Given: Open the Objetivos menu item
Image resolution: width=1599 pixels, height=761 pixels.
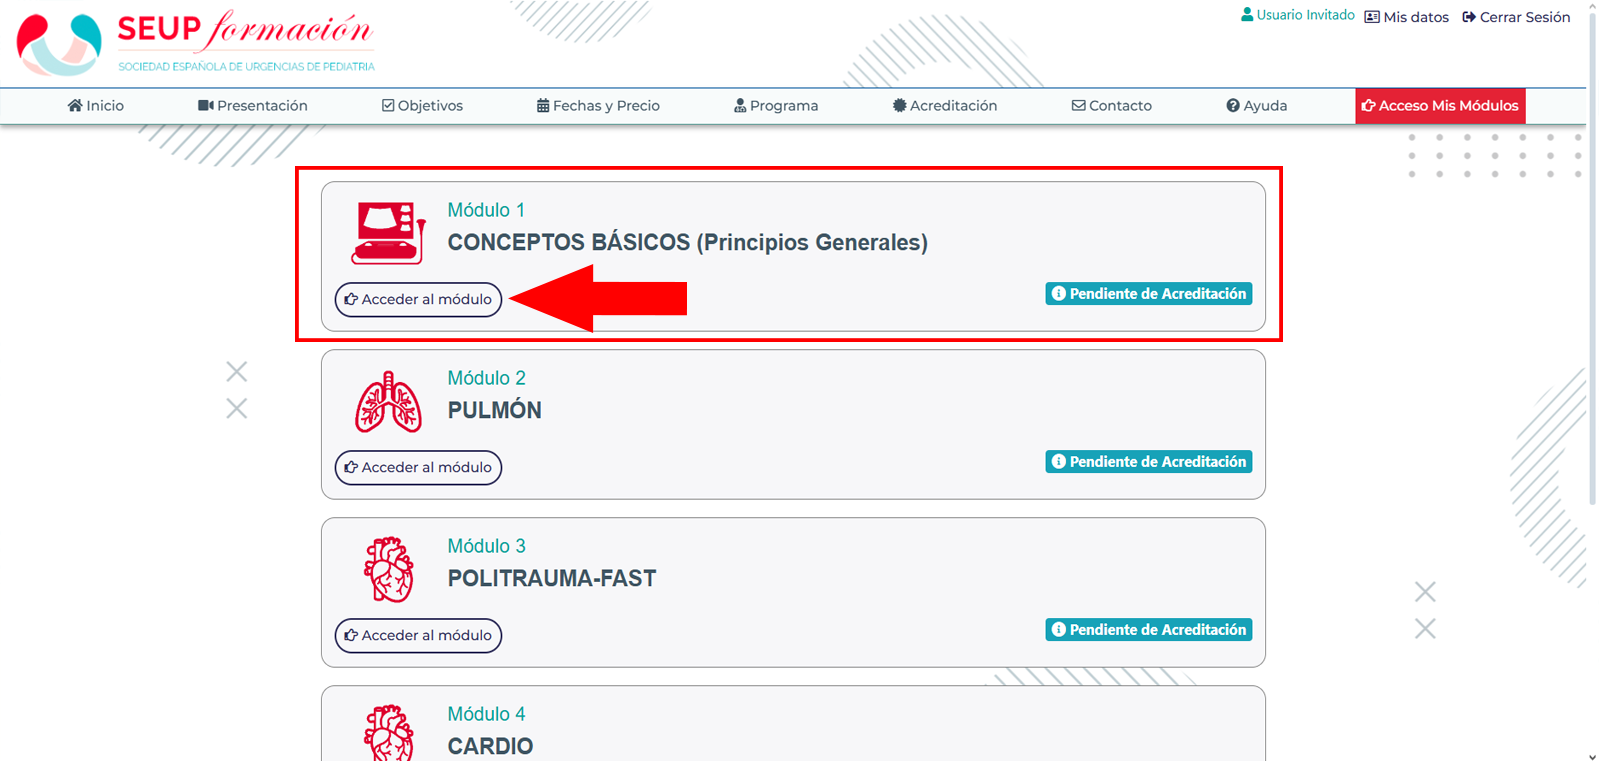Looking at the screenshot, I should point(422,106).
